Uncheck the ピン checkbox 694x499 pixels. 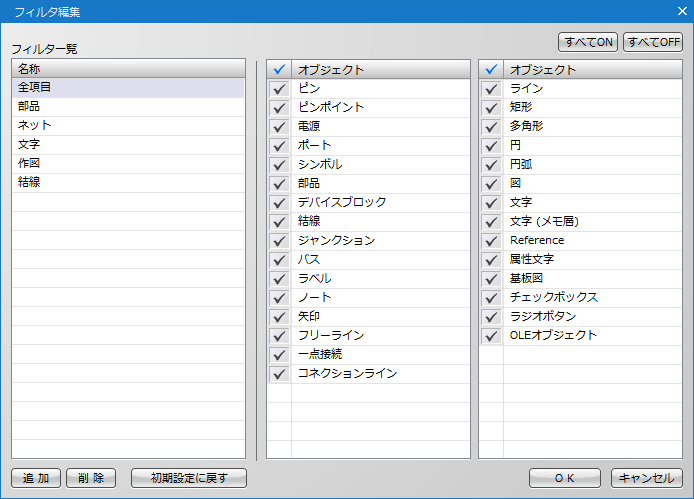click(279, 89)
